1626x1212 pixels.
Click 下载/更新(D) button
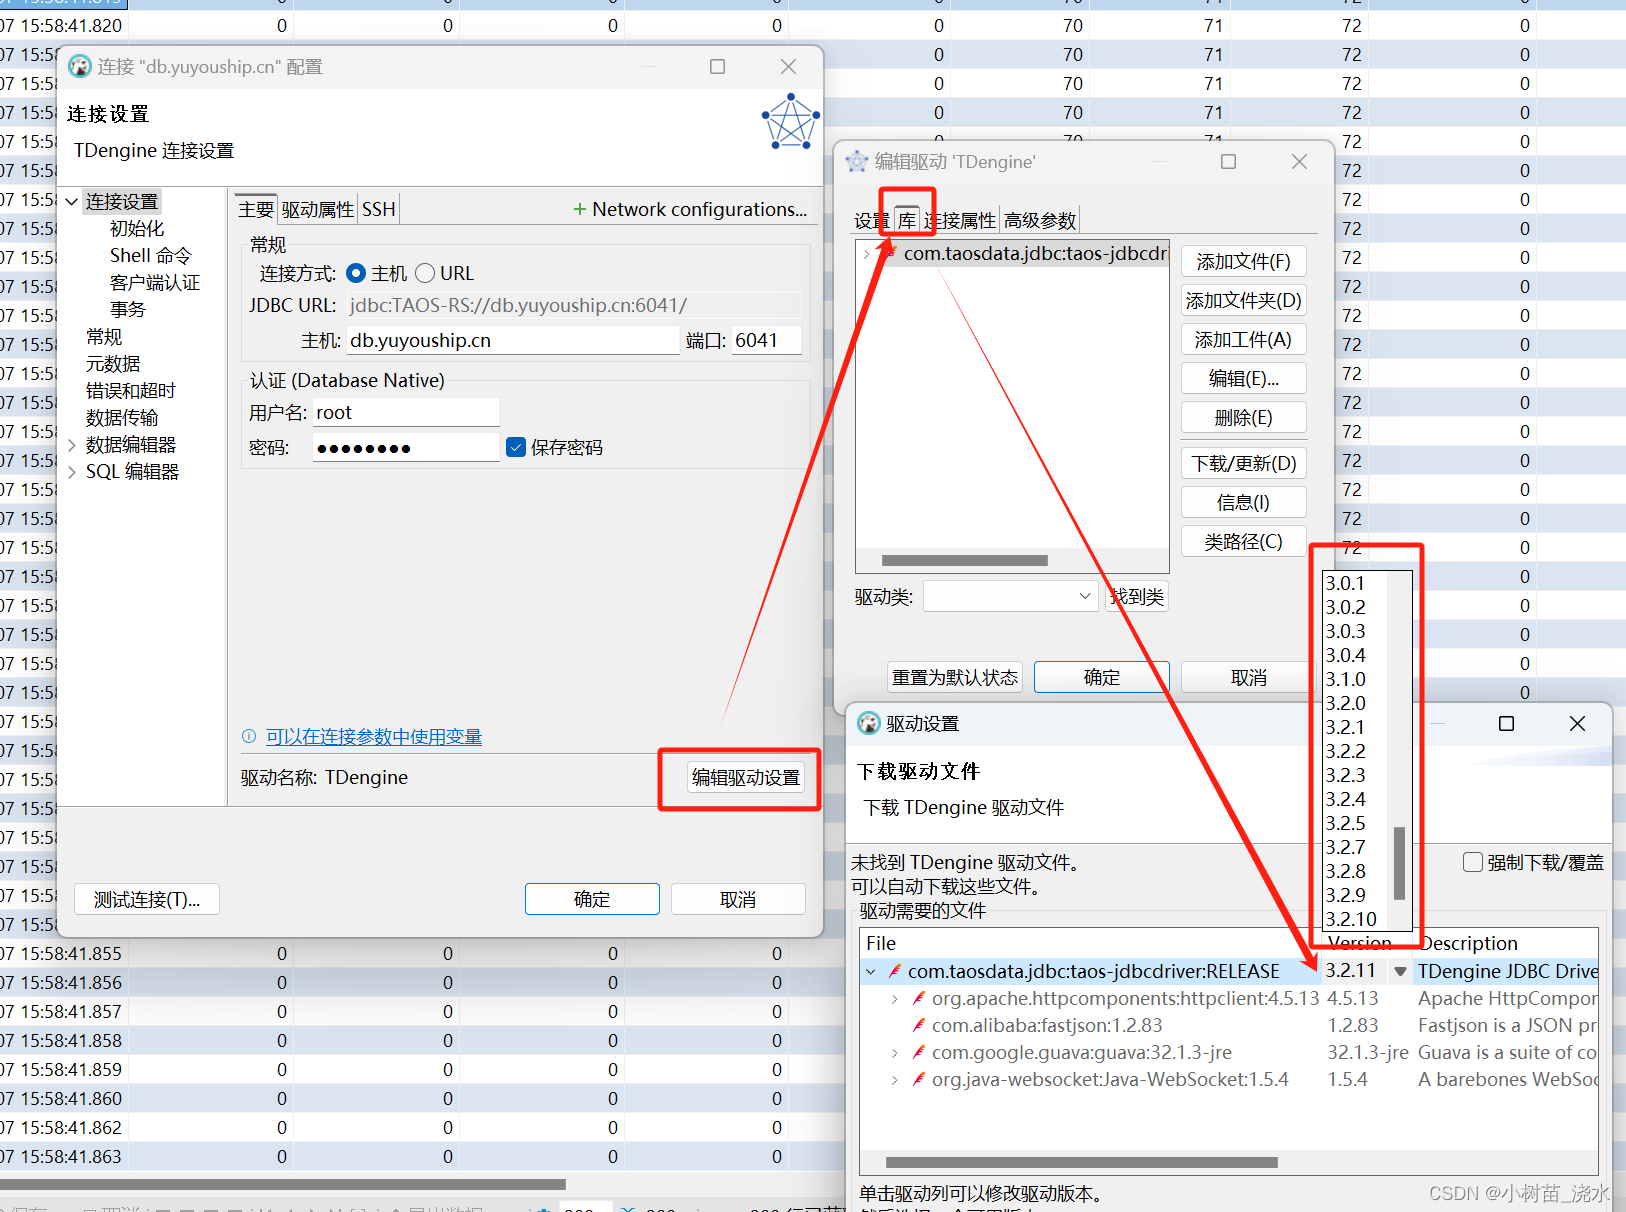click(1244, 463)
